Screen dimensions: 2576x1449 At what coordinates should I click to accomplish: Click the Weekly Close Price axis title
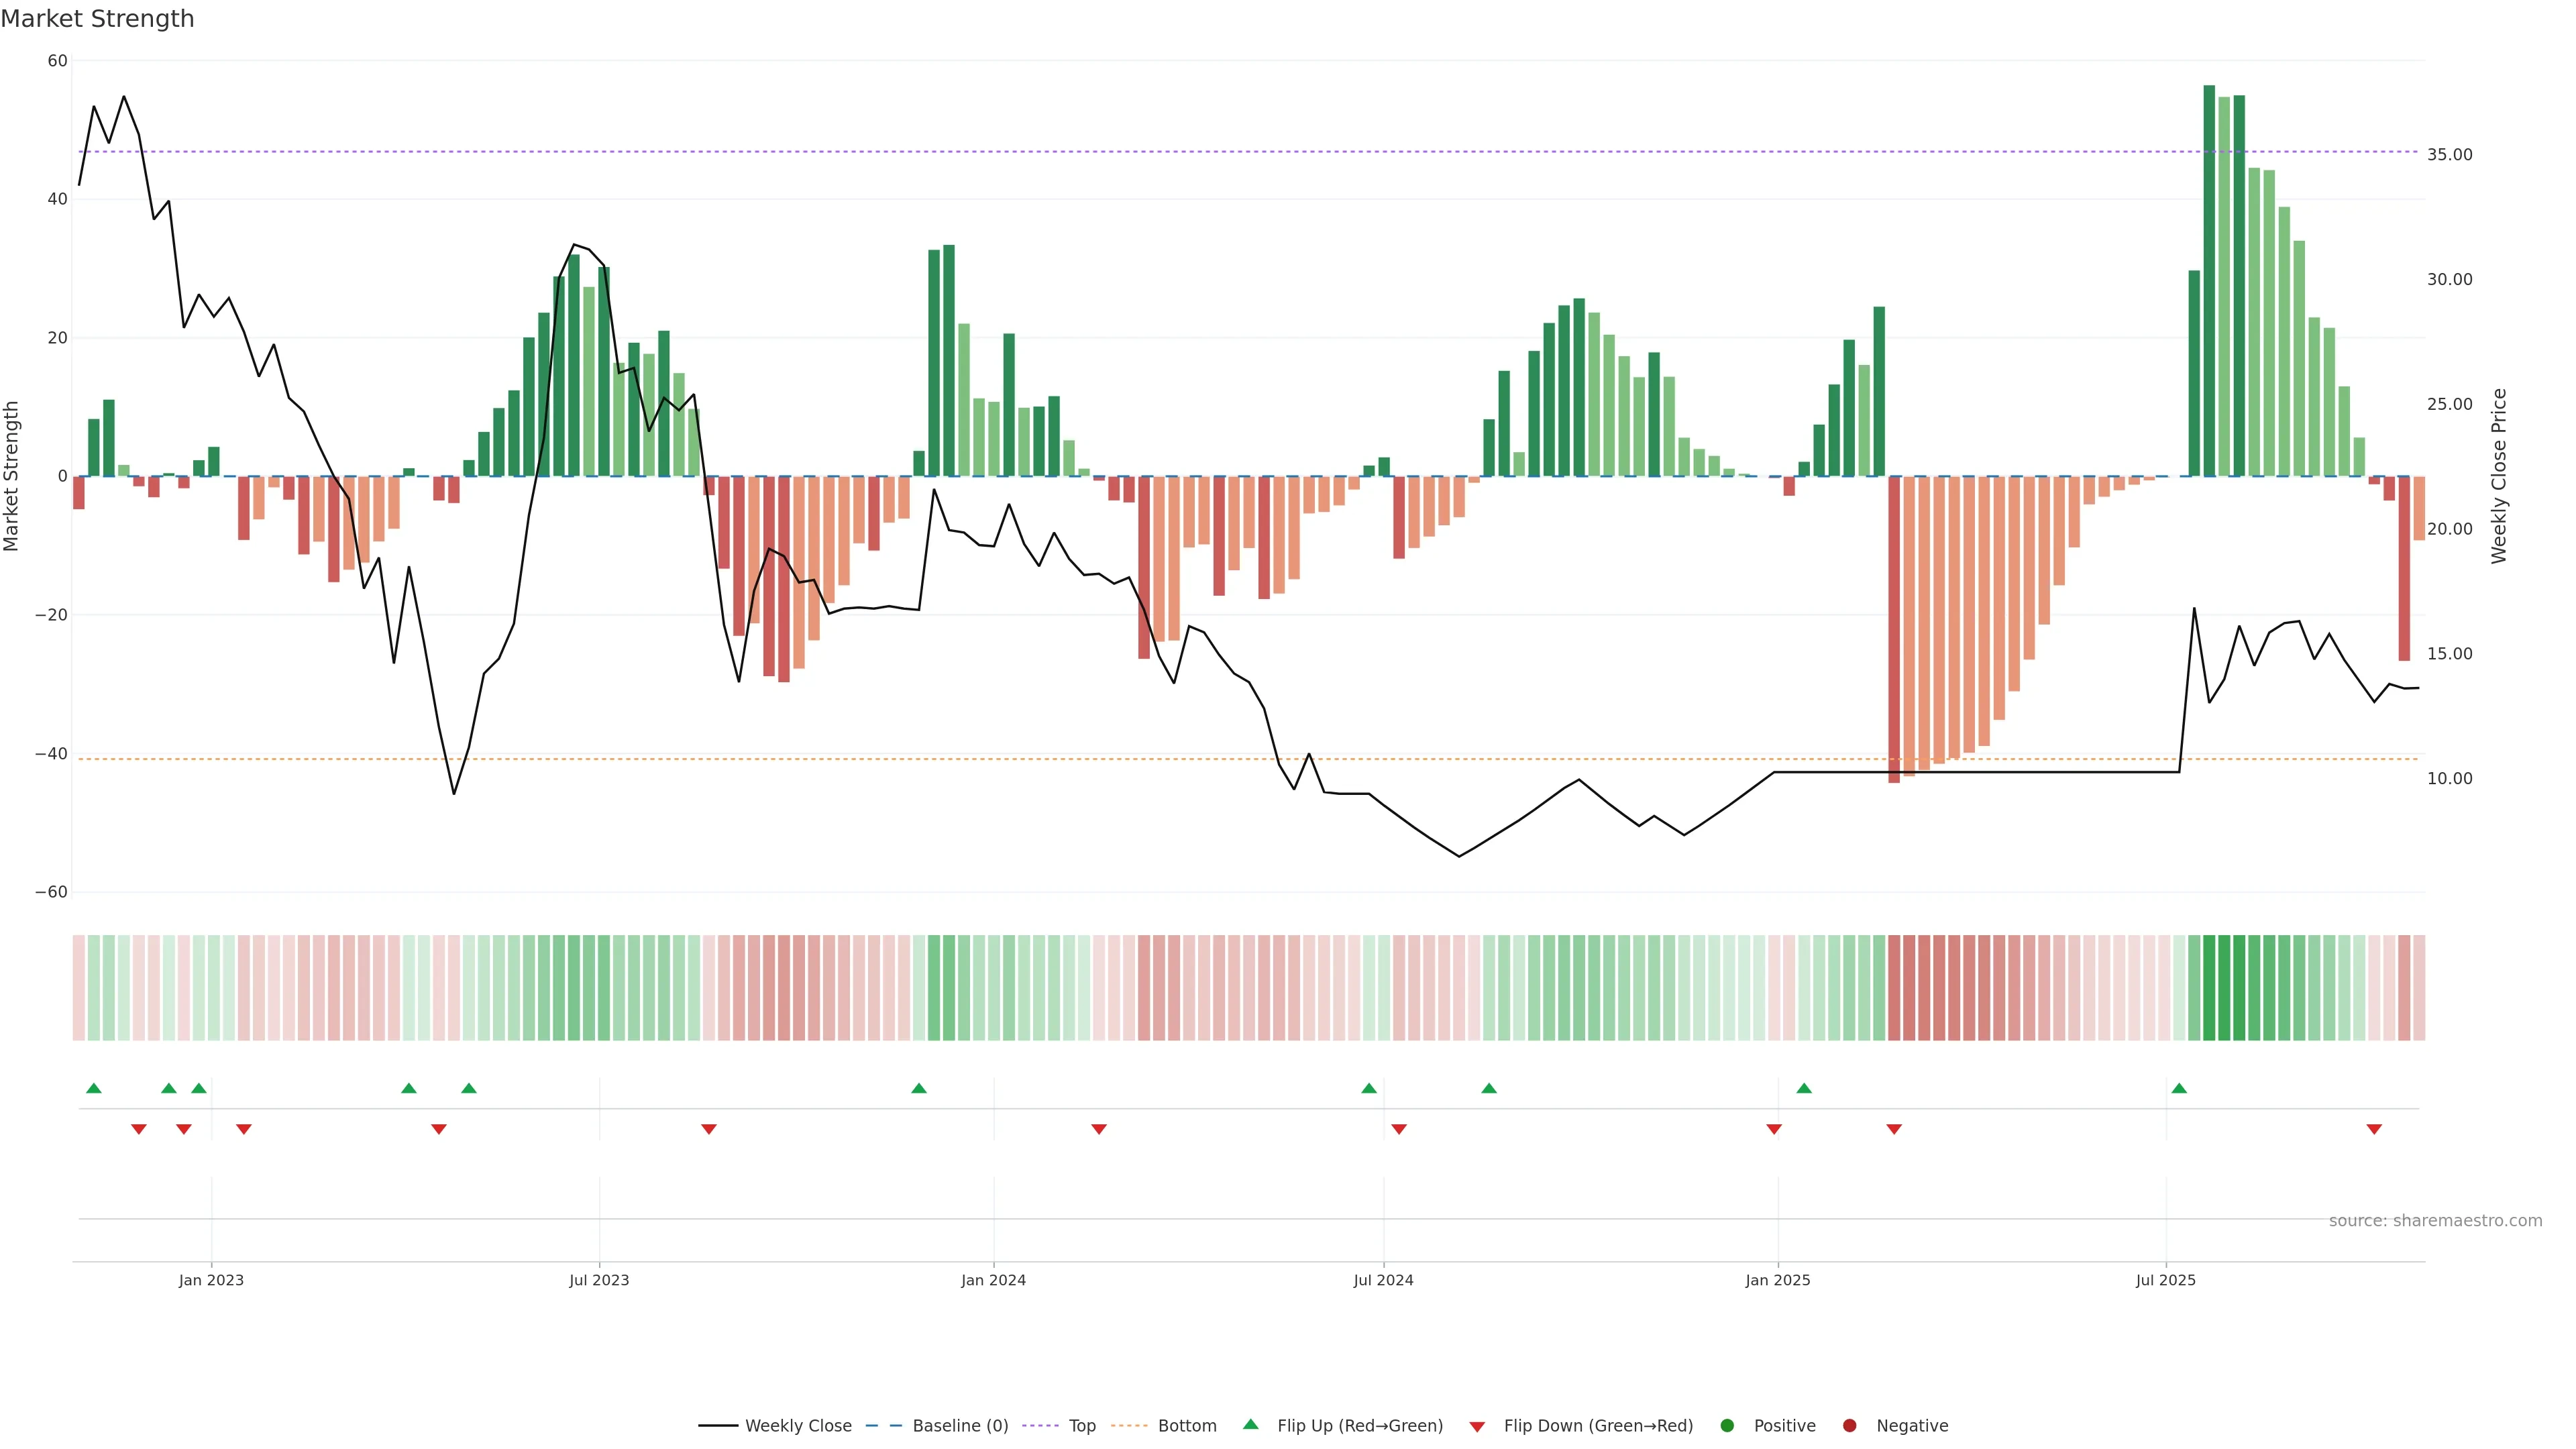coord(2499,476)
